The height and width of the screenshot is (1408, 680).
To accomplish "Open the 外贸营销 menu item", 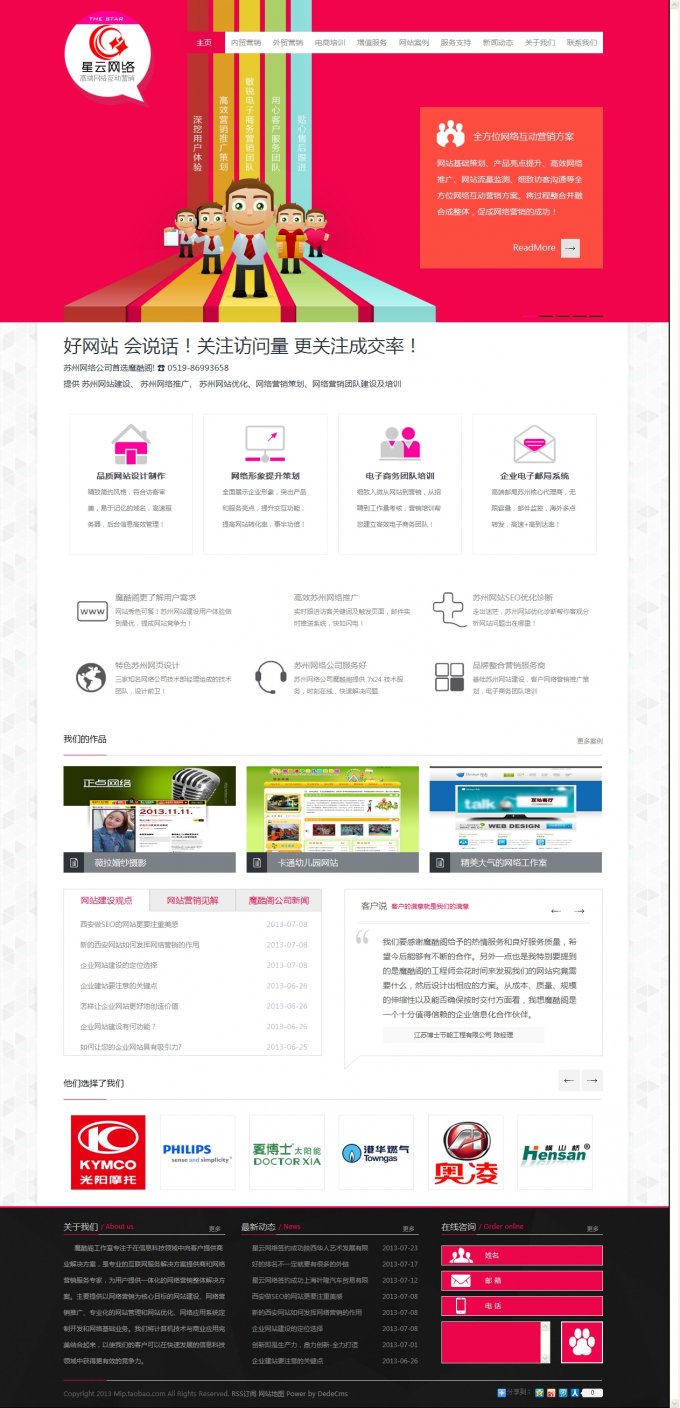I will 288,43.
